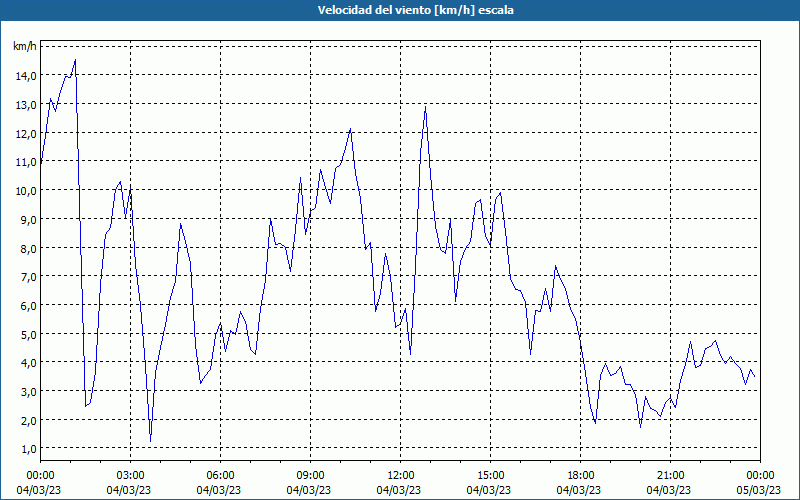Click the 05/03/23 date label
800x500 pixels.
click(x=759, y=490)
